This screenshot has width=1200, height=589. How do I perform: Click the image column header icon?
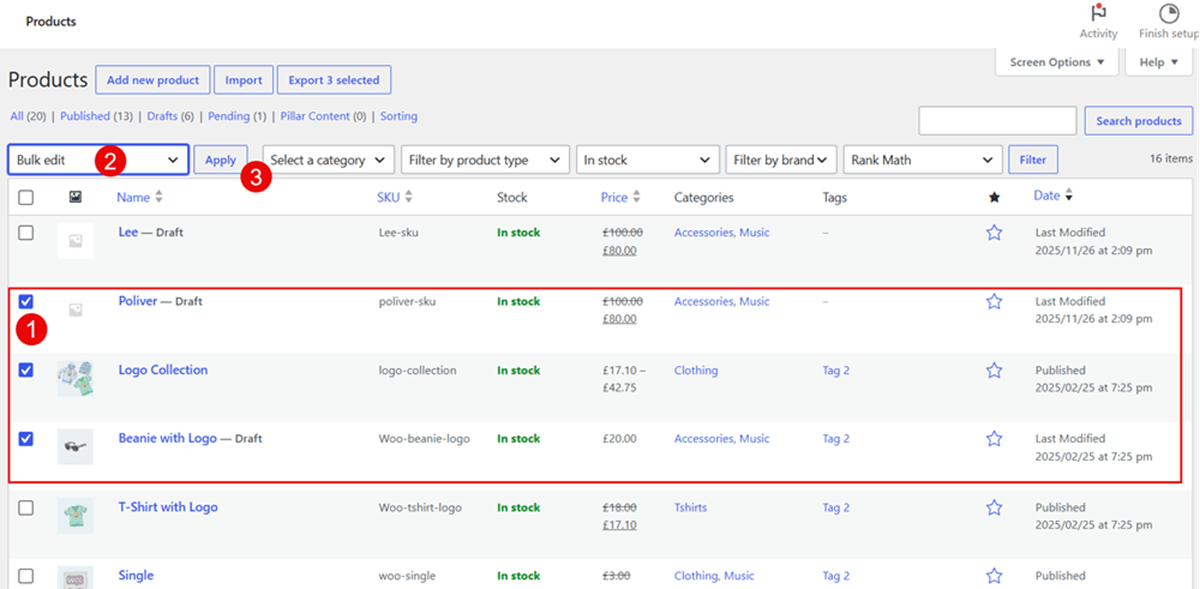(75, 197)
